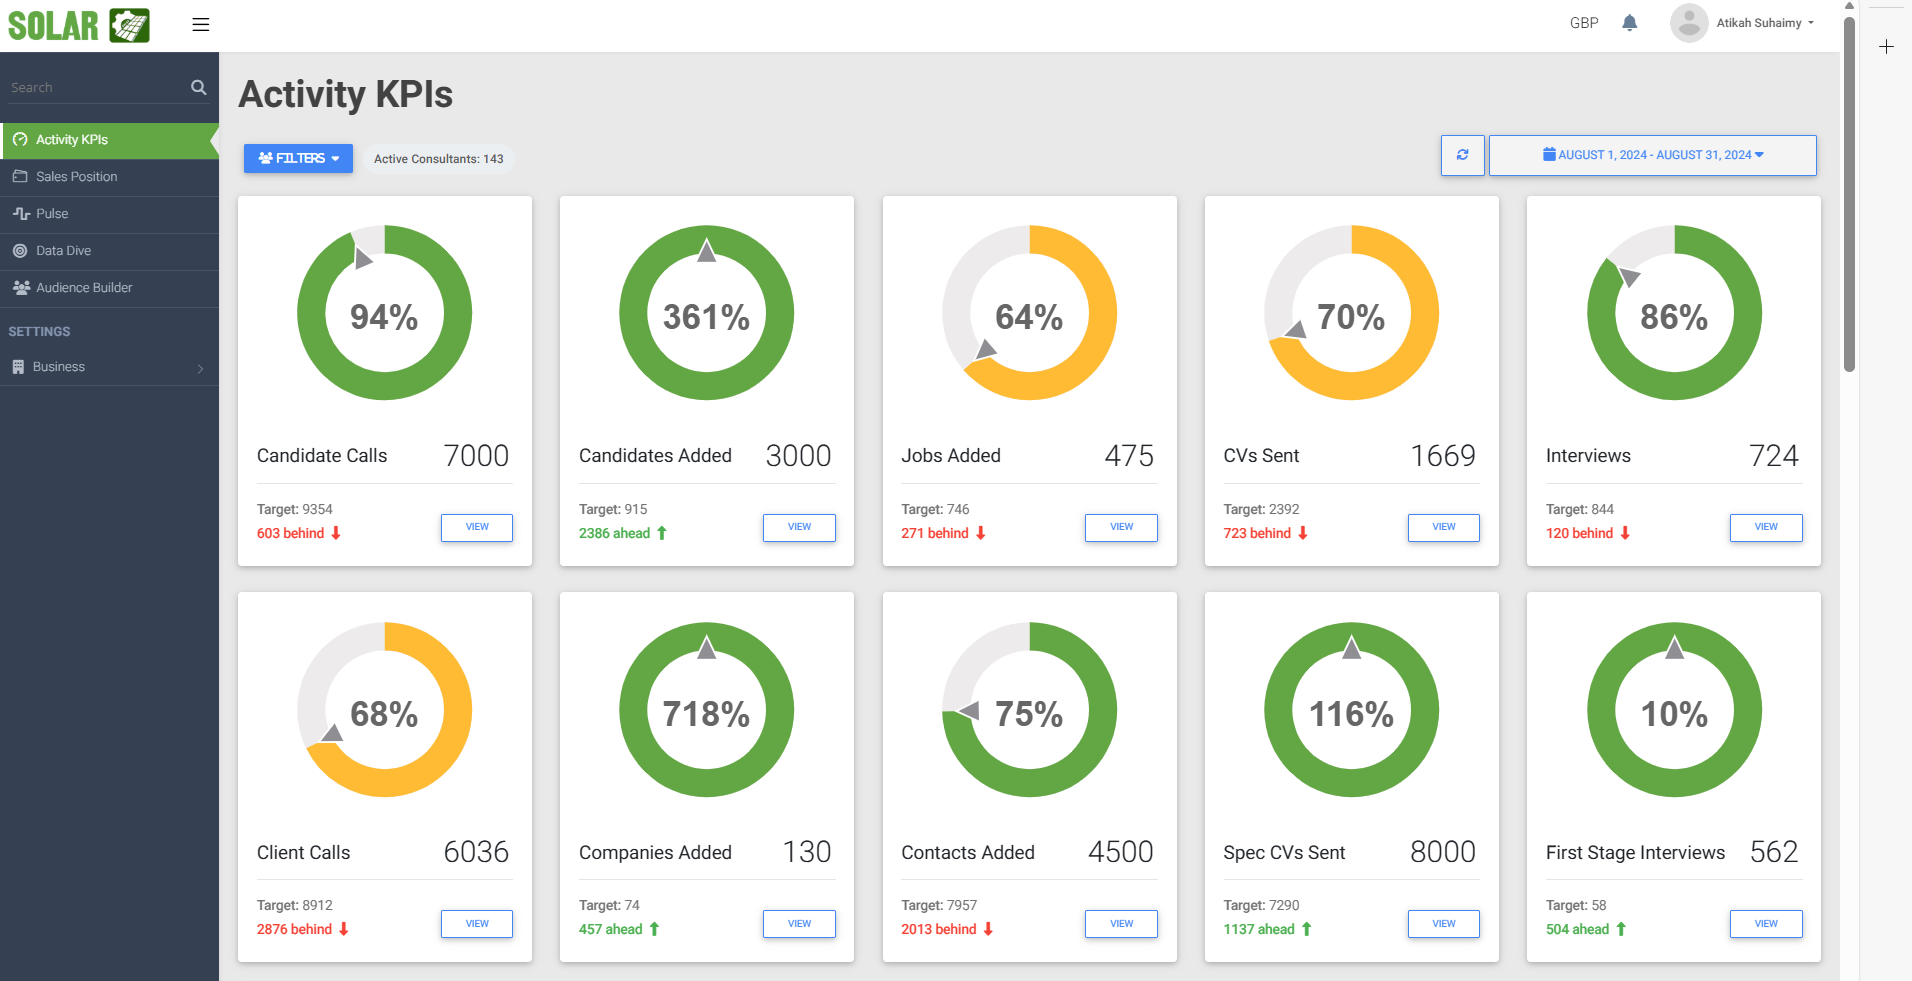Click the refresh data icon button
Image resolution: width=1912 pixels, height=981 pixels.
click(1462, 155)
